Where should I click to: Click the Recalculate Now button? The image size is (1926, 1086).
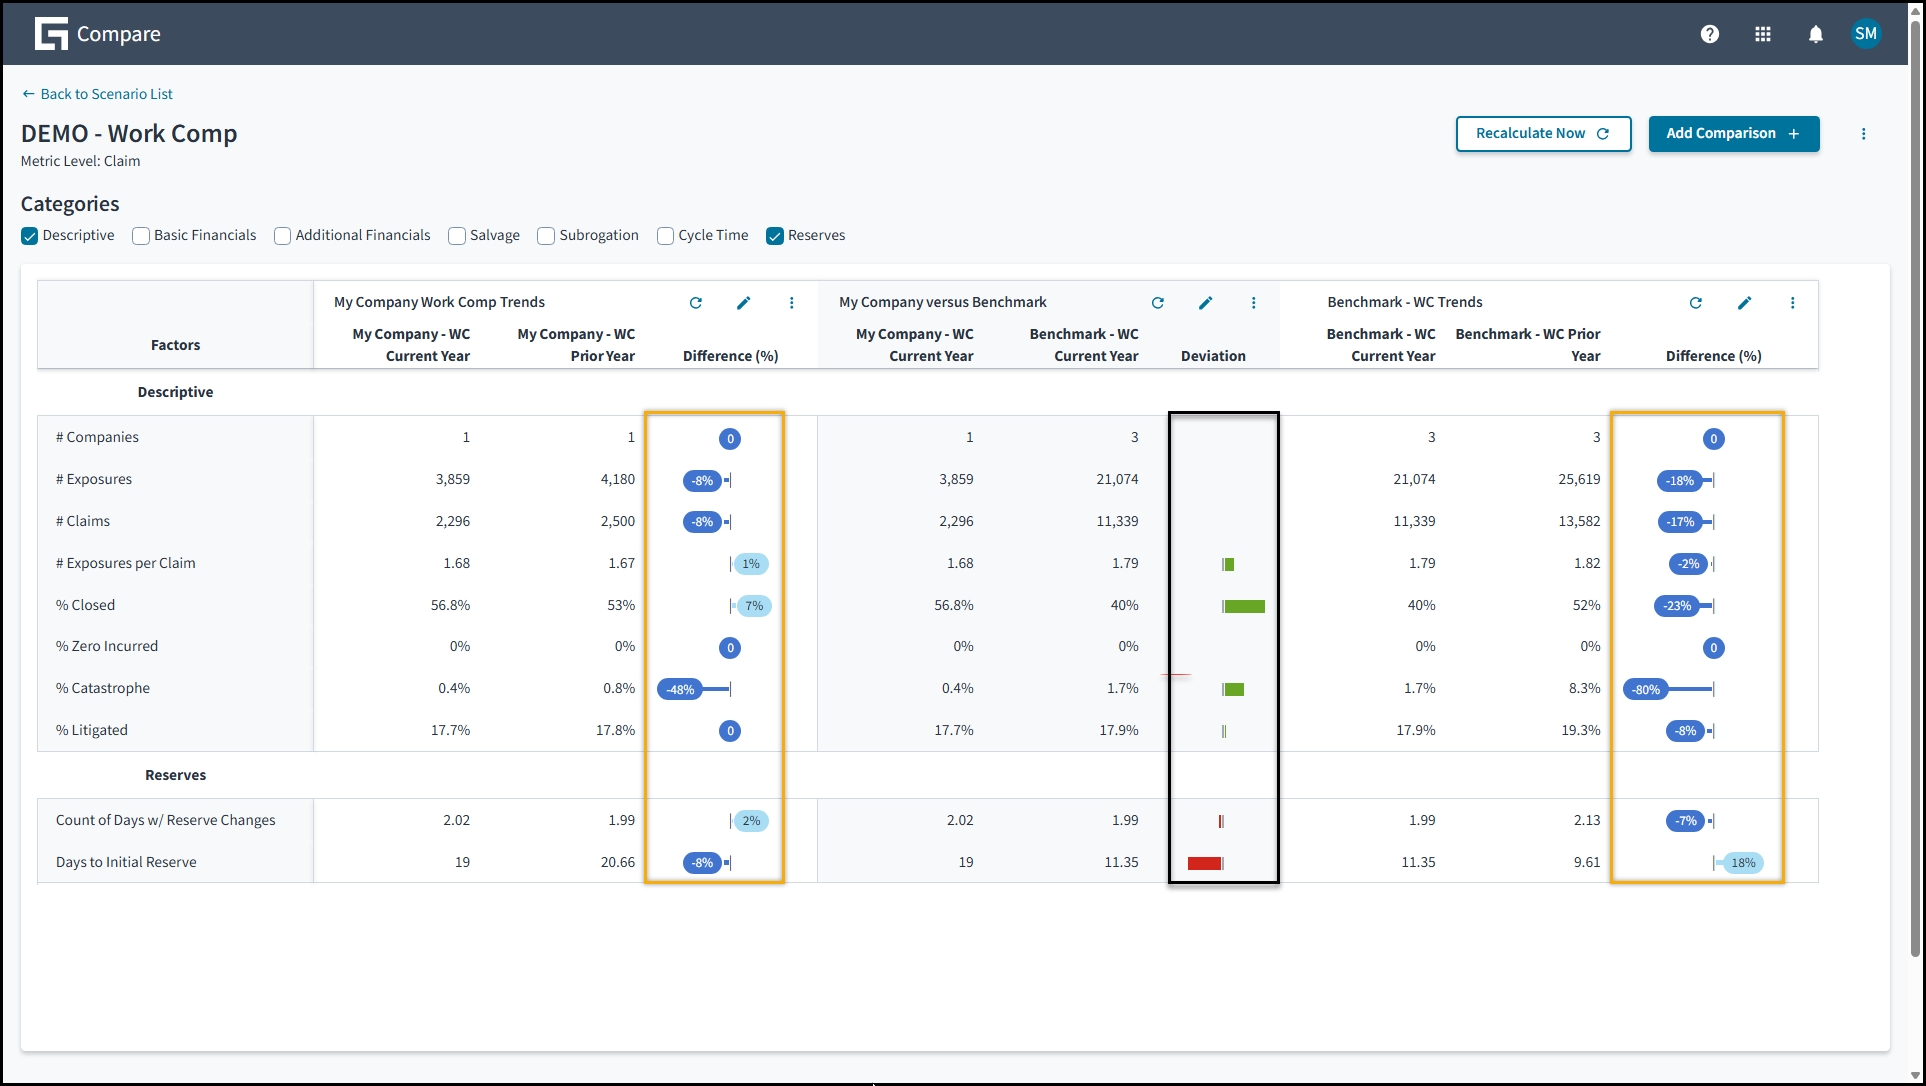coord(1542,134)
